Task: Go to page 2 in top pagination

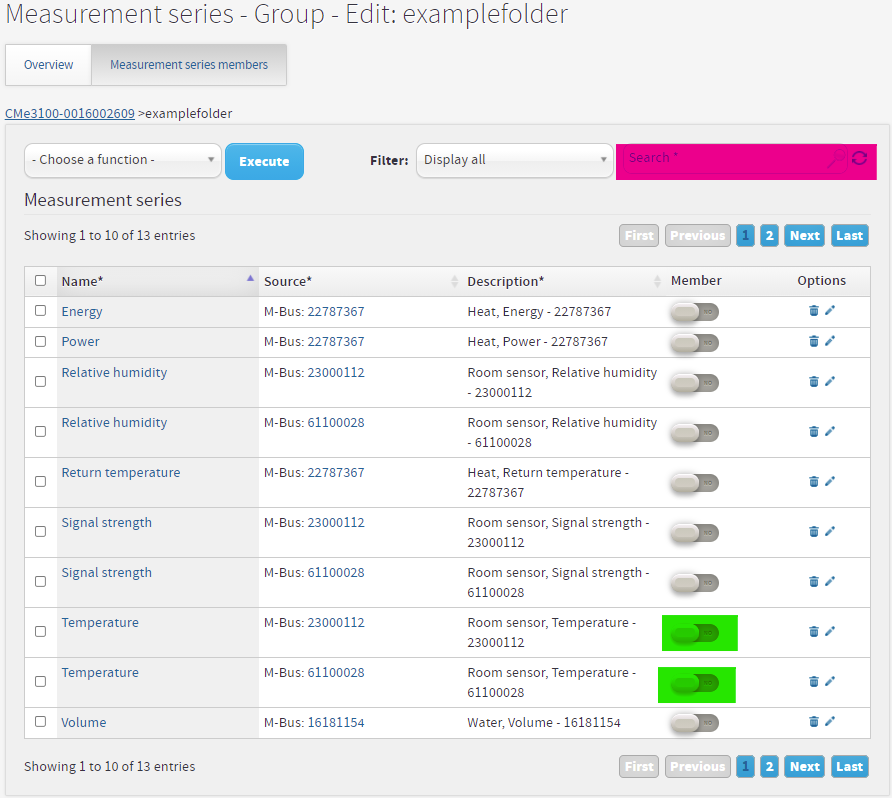Action: coord(769,235)
